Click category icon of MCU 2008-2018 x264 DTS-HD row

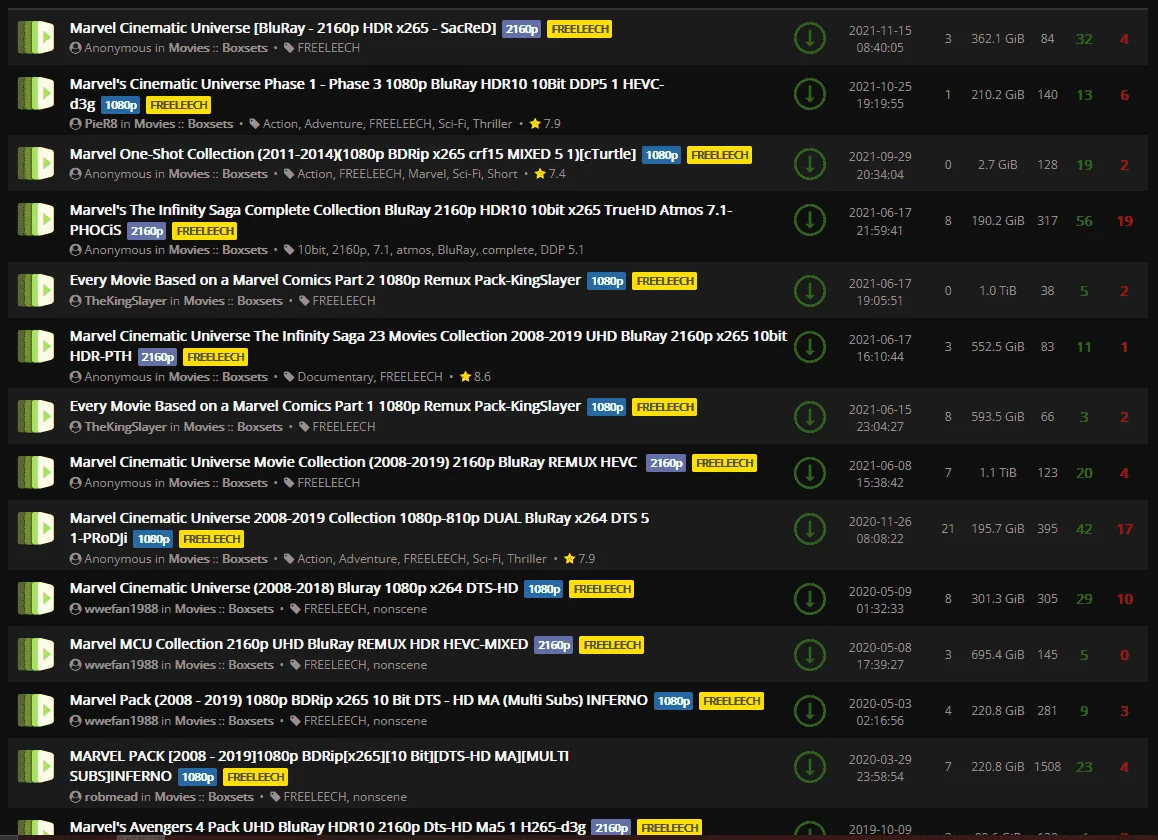tap(35, 598)
